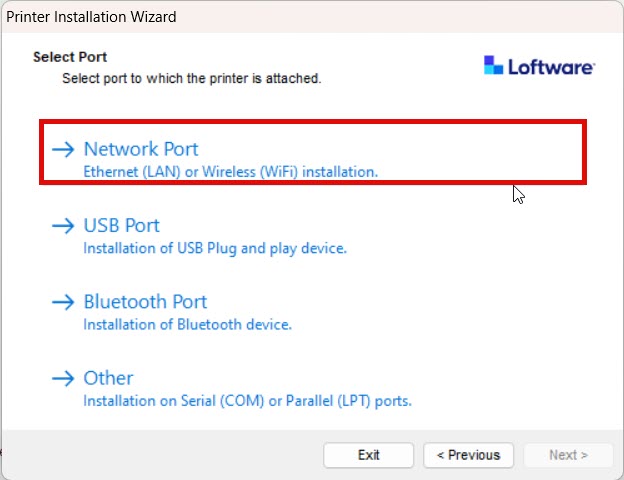Click Installation of USB Plug and play text
Image resolution: width=624 pixels, height=480 pixels.
point(215,248)
